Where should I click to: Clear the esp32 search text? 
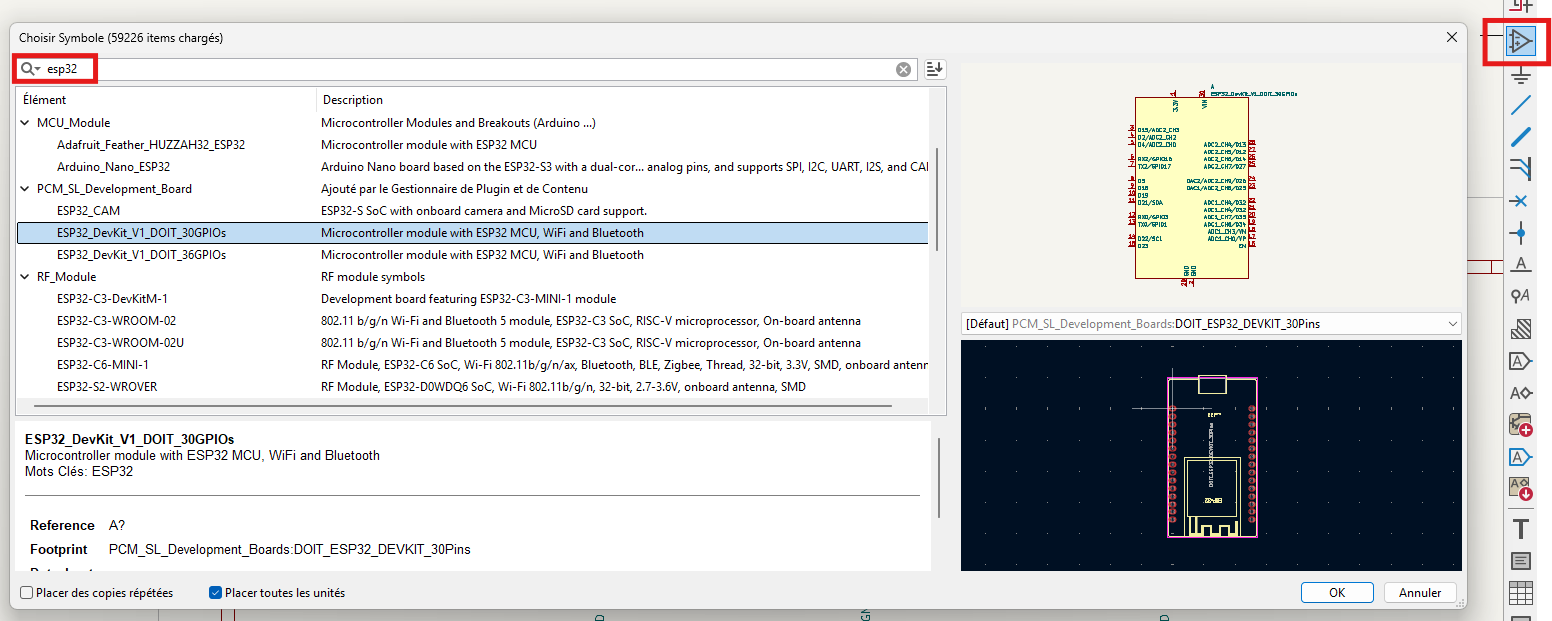tap(903, 69)
